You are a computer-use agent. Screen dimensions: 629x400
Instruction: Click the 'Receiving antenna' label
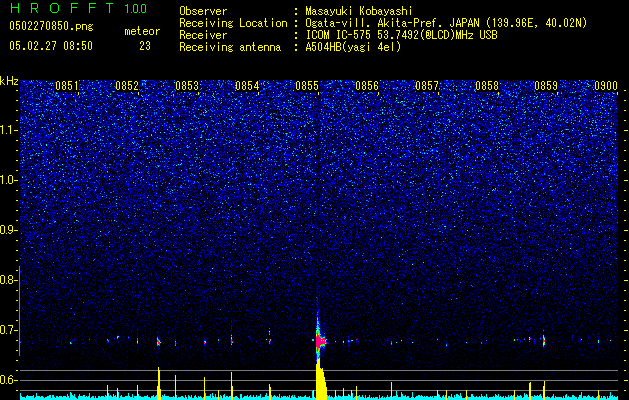[230, 47]
